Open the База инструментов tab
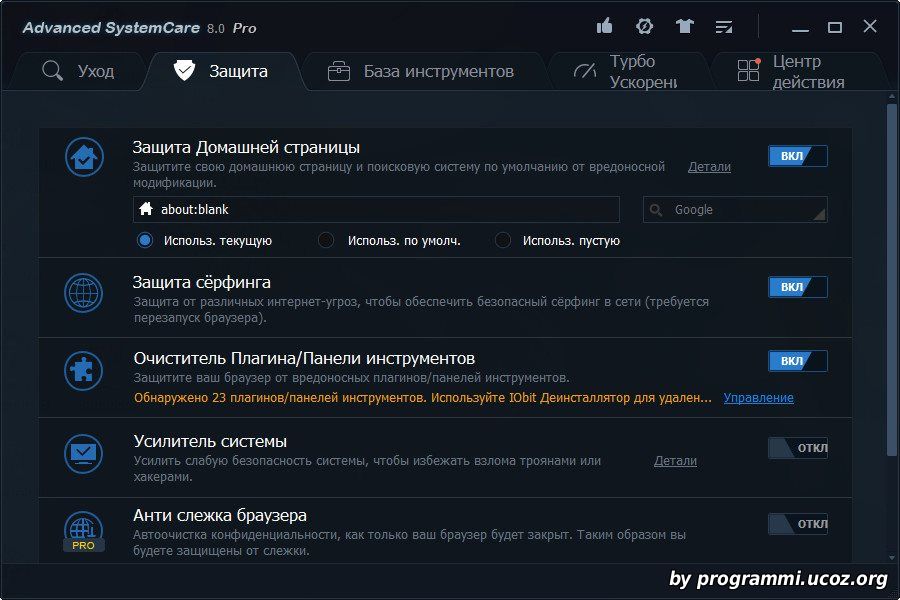The width and height of the screenshot is (900, 600). click(x=421, y=71)
